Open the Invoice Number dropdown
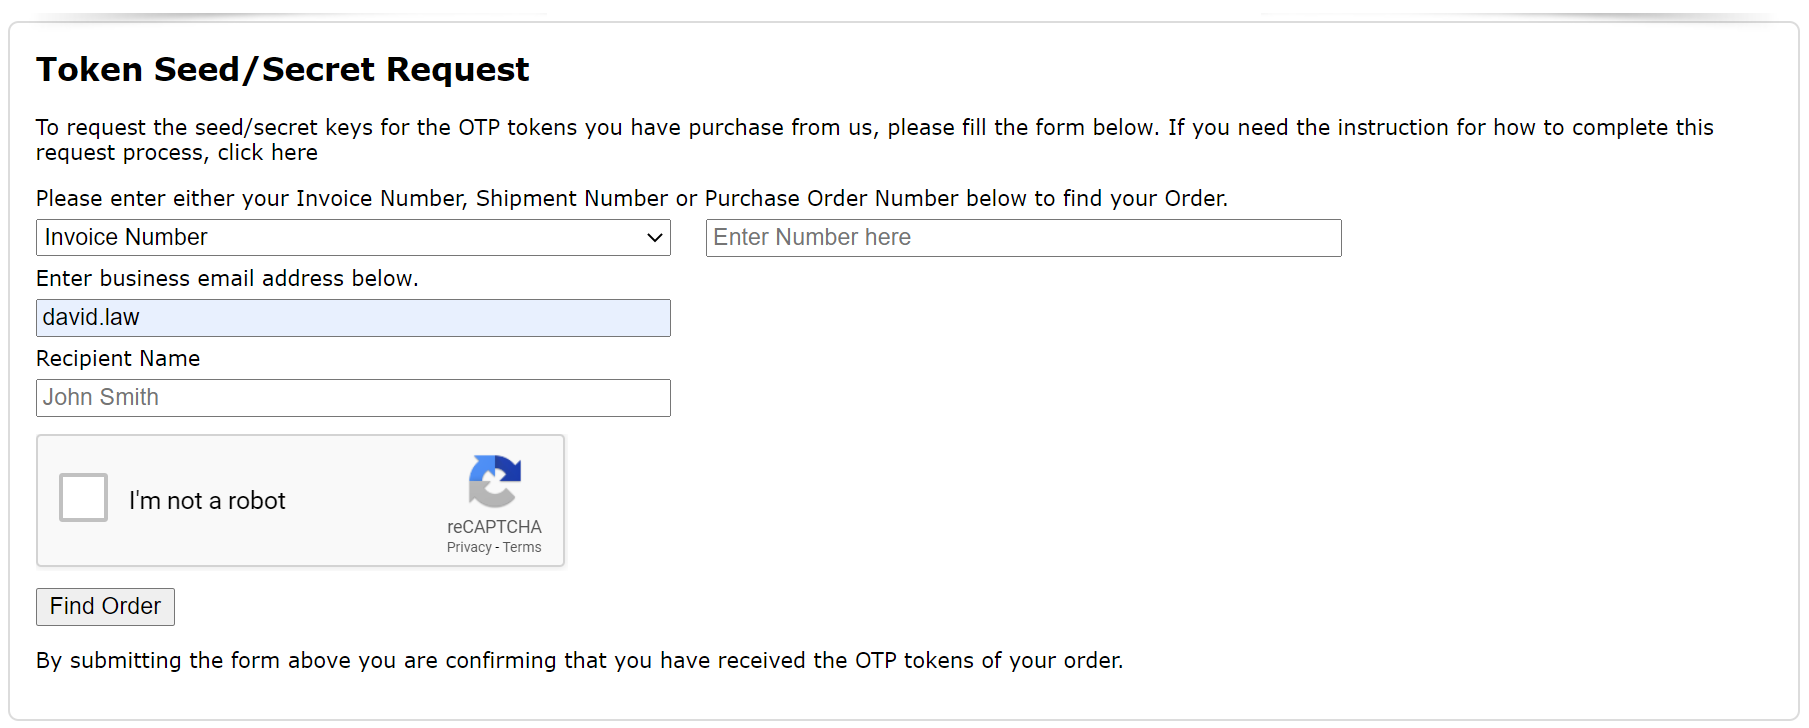 352,238
